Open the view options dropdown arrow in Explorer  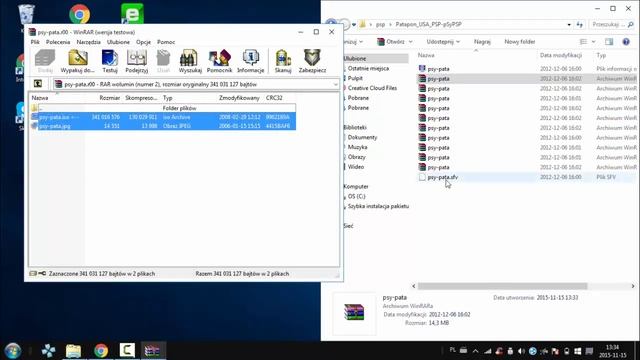(x=593, y=42)
